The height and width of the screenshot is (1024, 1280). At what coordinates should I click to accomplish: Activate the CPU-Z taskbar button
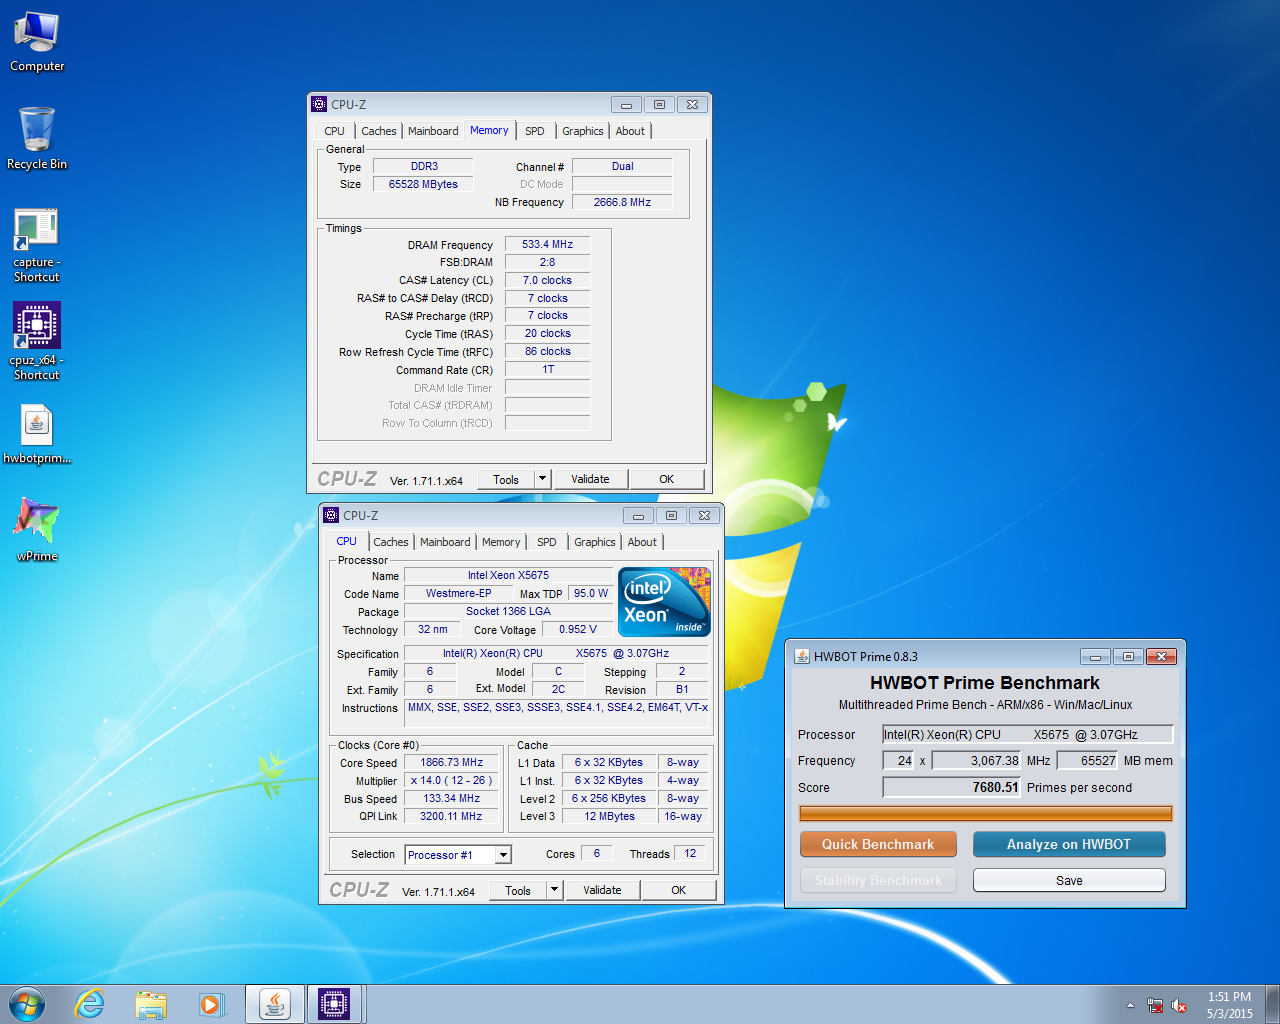tap(334, 1004)
